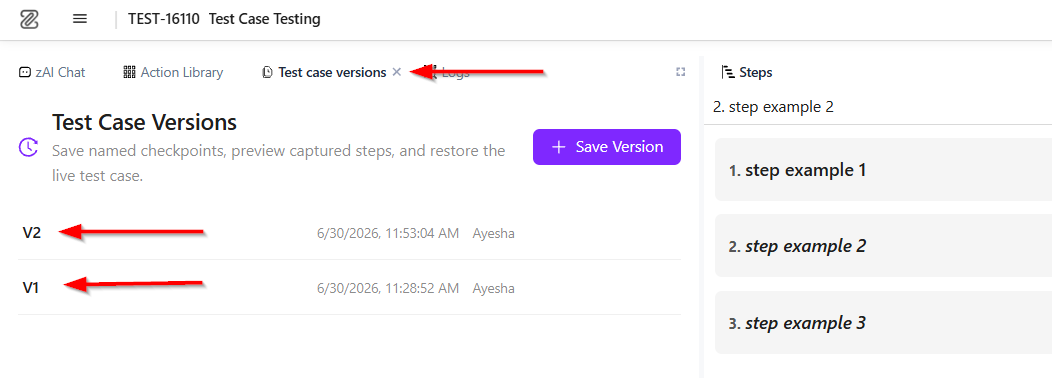Click the Steps list icon
Screen dimensions: 1052x378
(727, 73)
